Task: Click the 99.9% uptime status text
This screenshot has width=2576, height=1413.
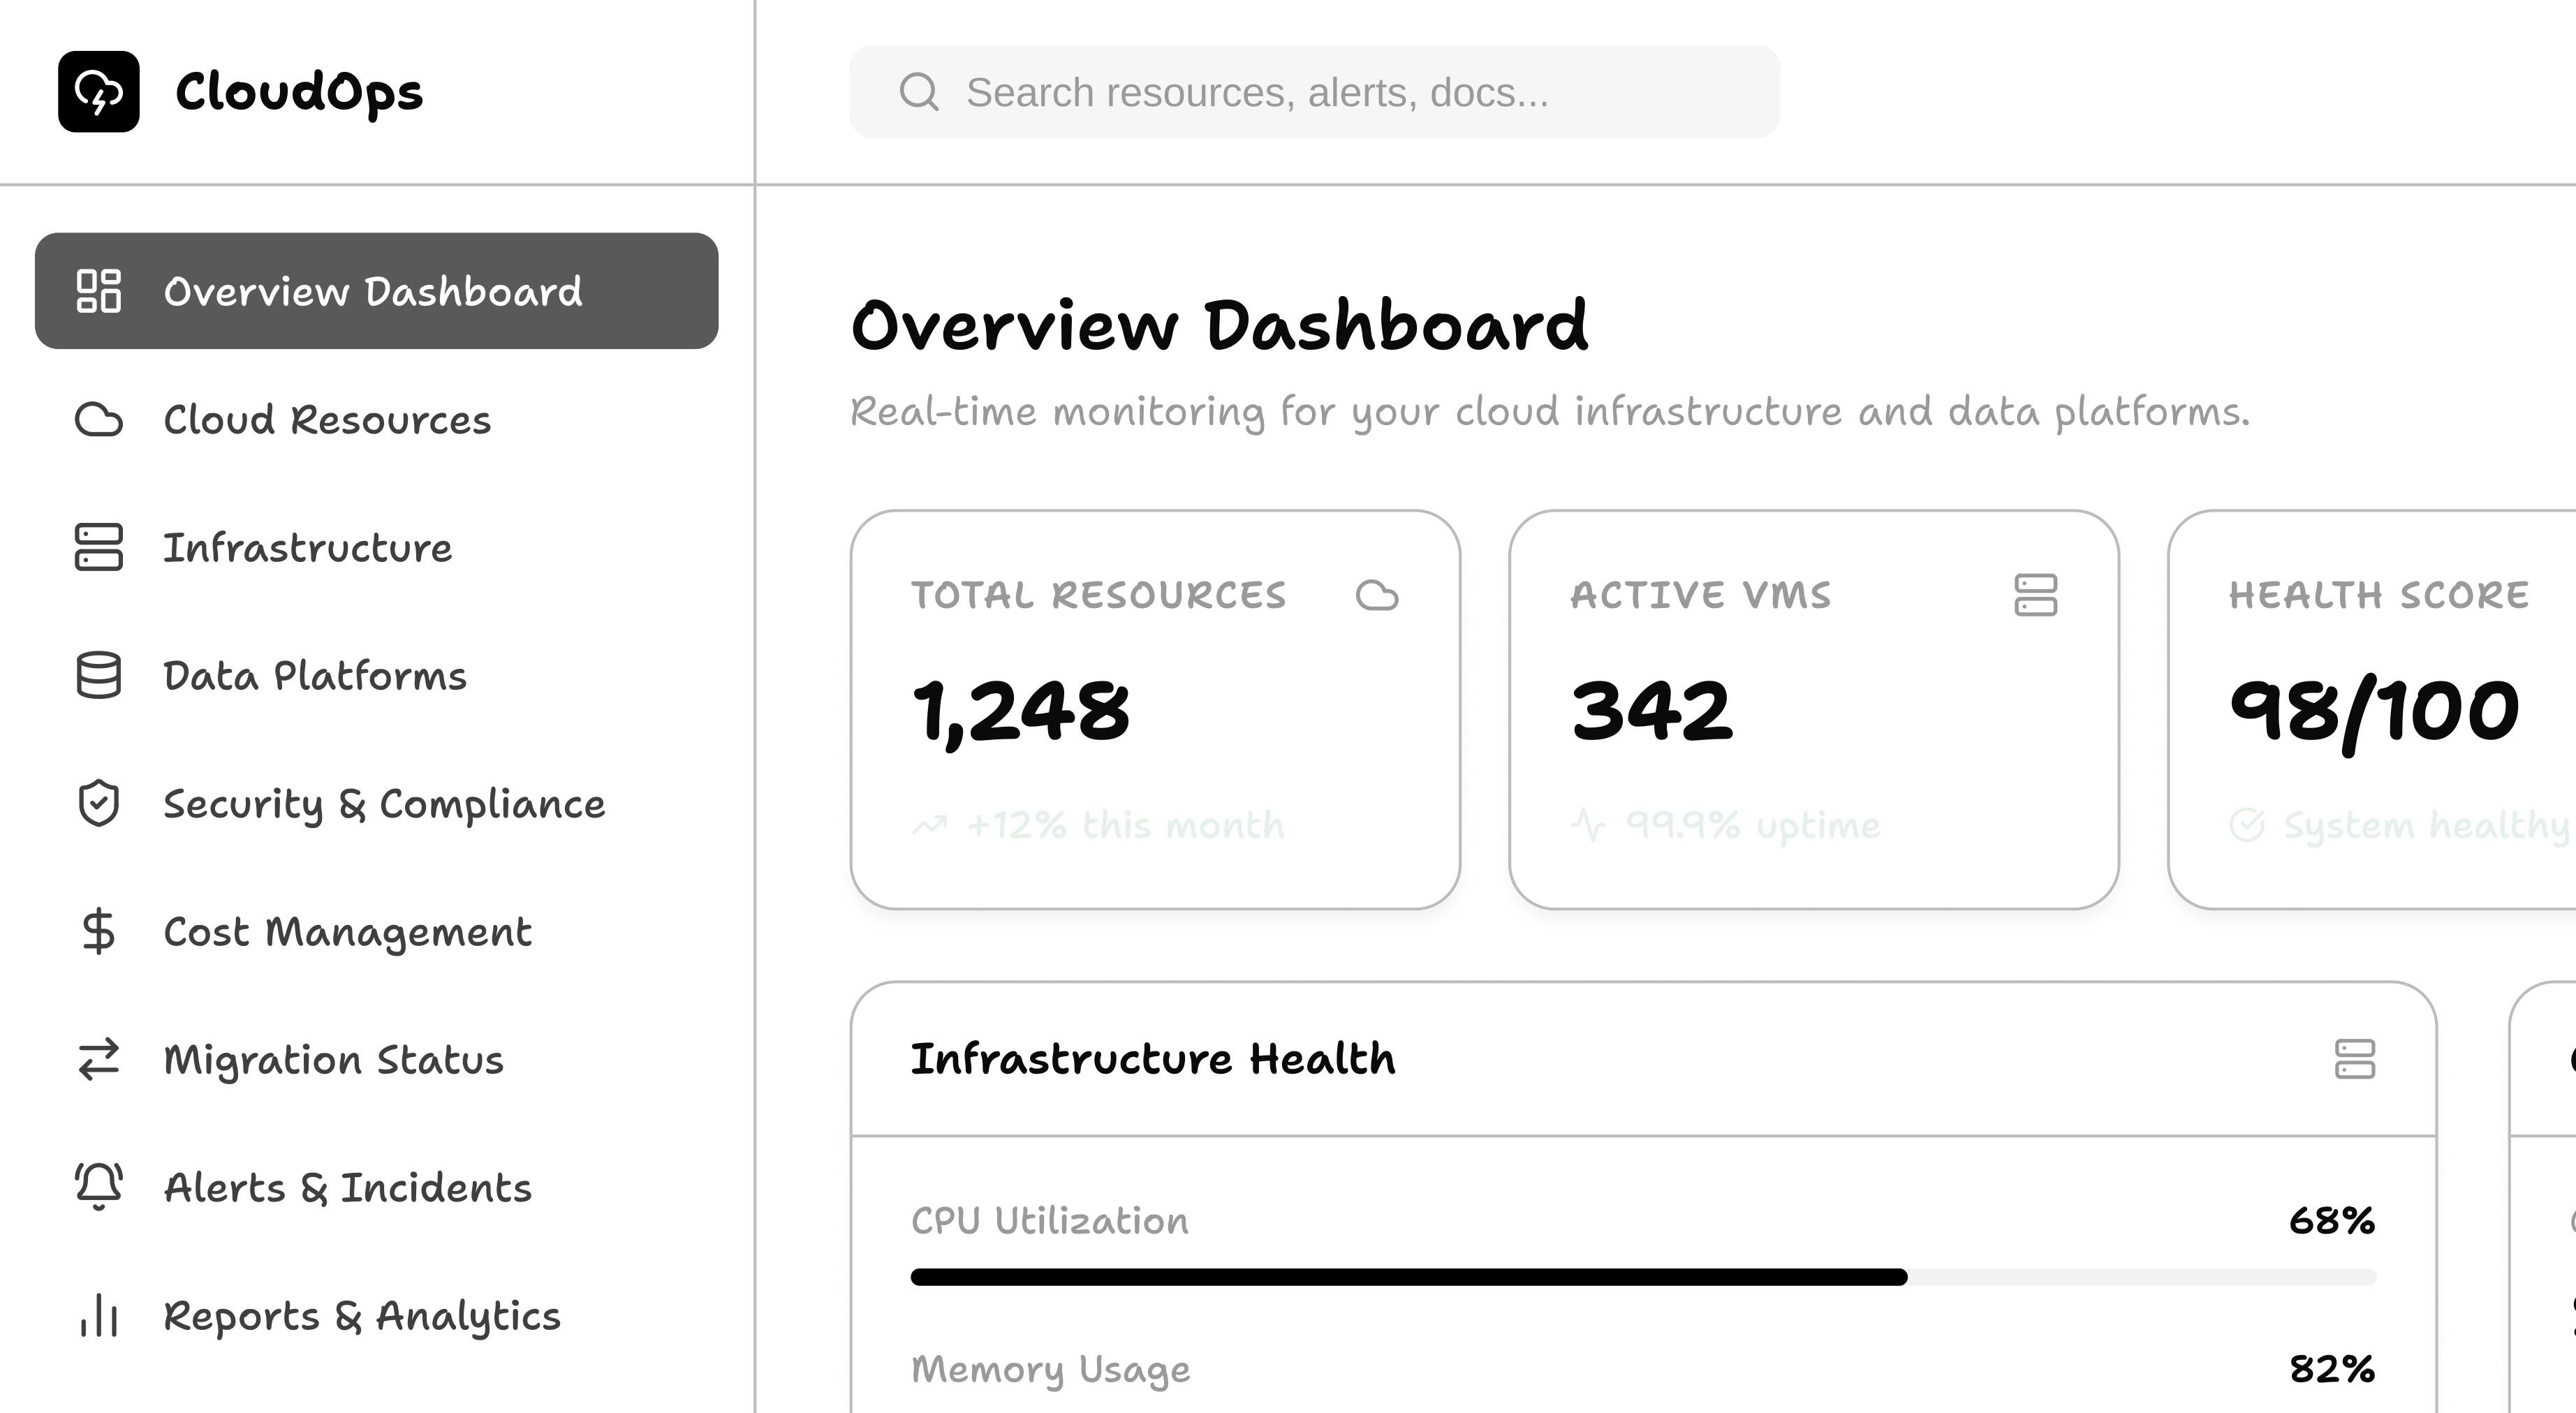Action: [x=1752, y=826]
